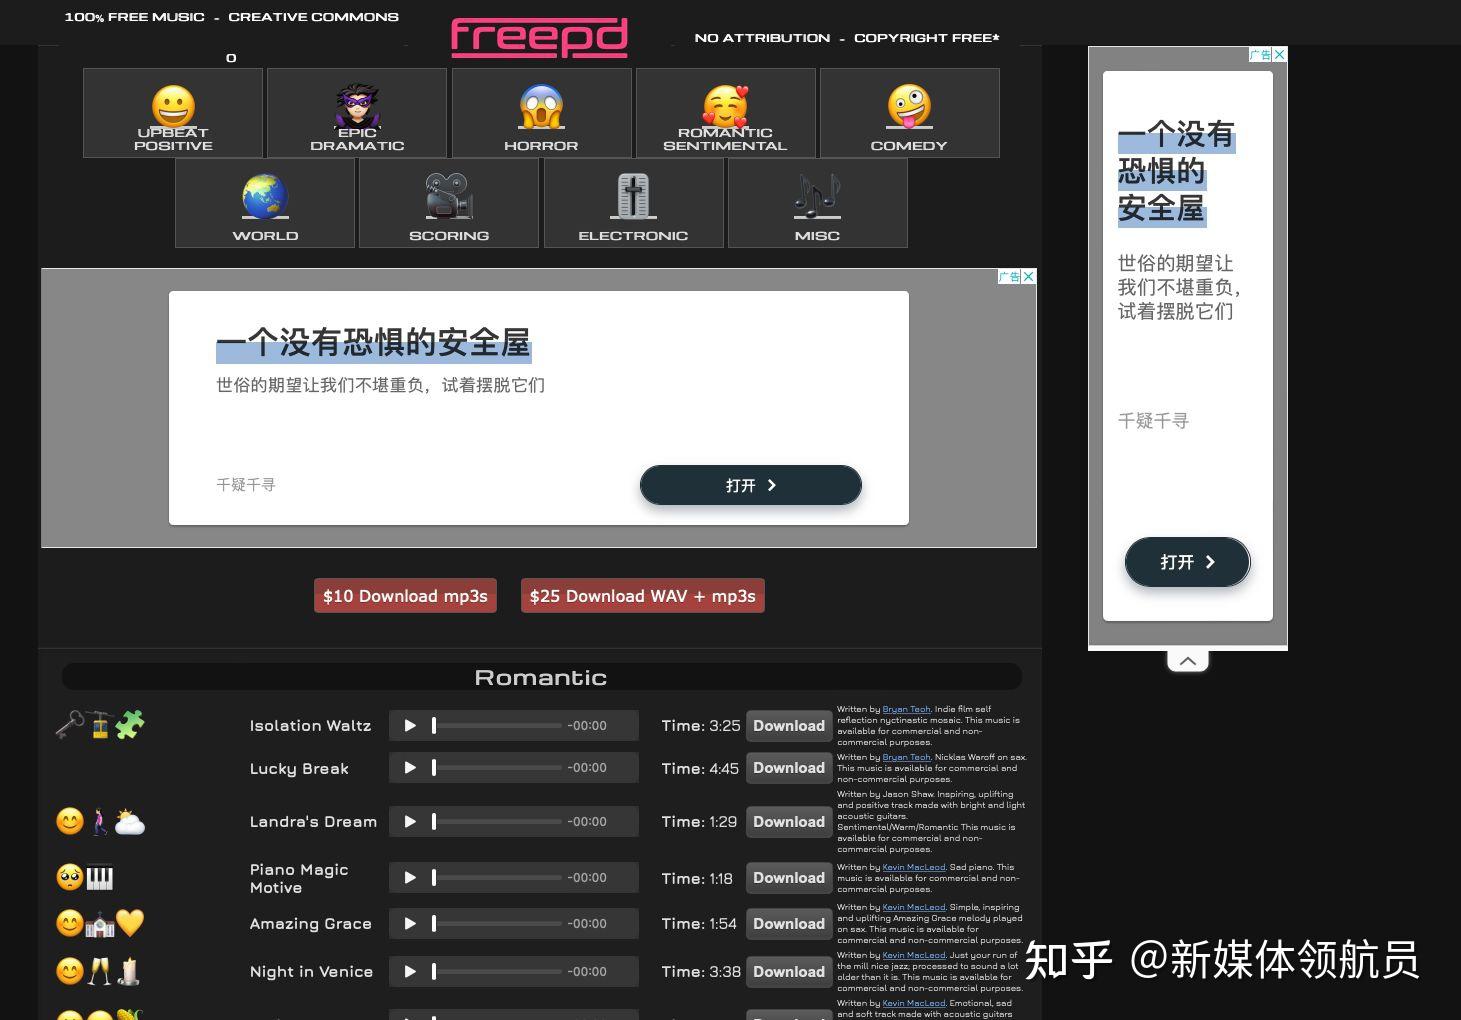Download Amazing Grace

[789, 924]
